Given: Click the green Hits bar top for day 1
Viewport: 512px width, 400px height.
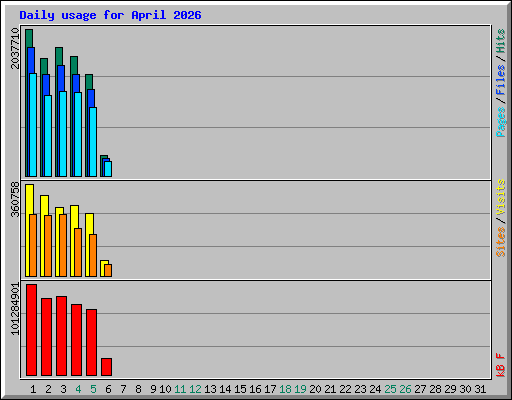Looking at the screenshot, I should point(29,38).
